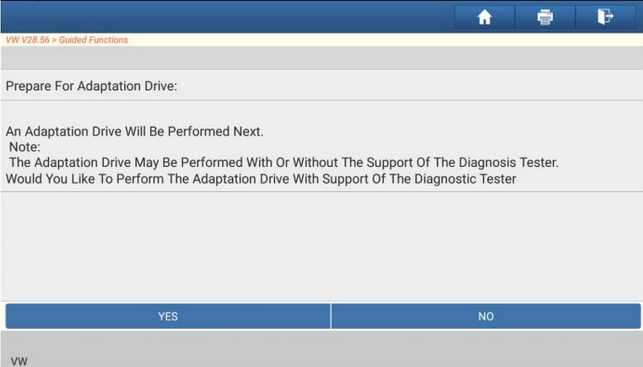The height and width of the screenshot is (367, 643).
Task: Print the current page with printer icon
Action: tap(545, 17)
